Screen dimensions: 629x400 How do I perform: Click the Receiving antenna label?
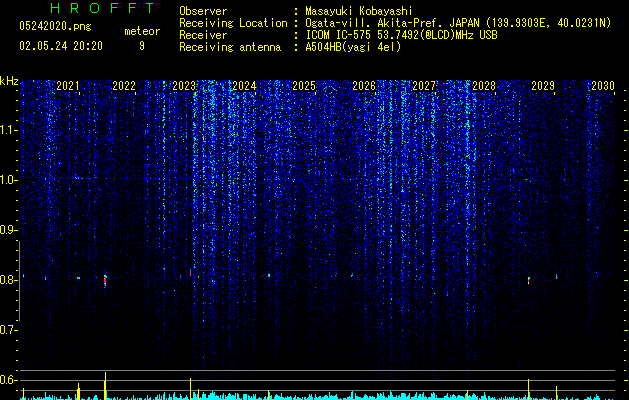pos(230,47)
